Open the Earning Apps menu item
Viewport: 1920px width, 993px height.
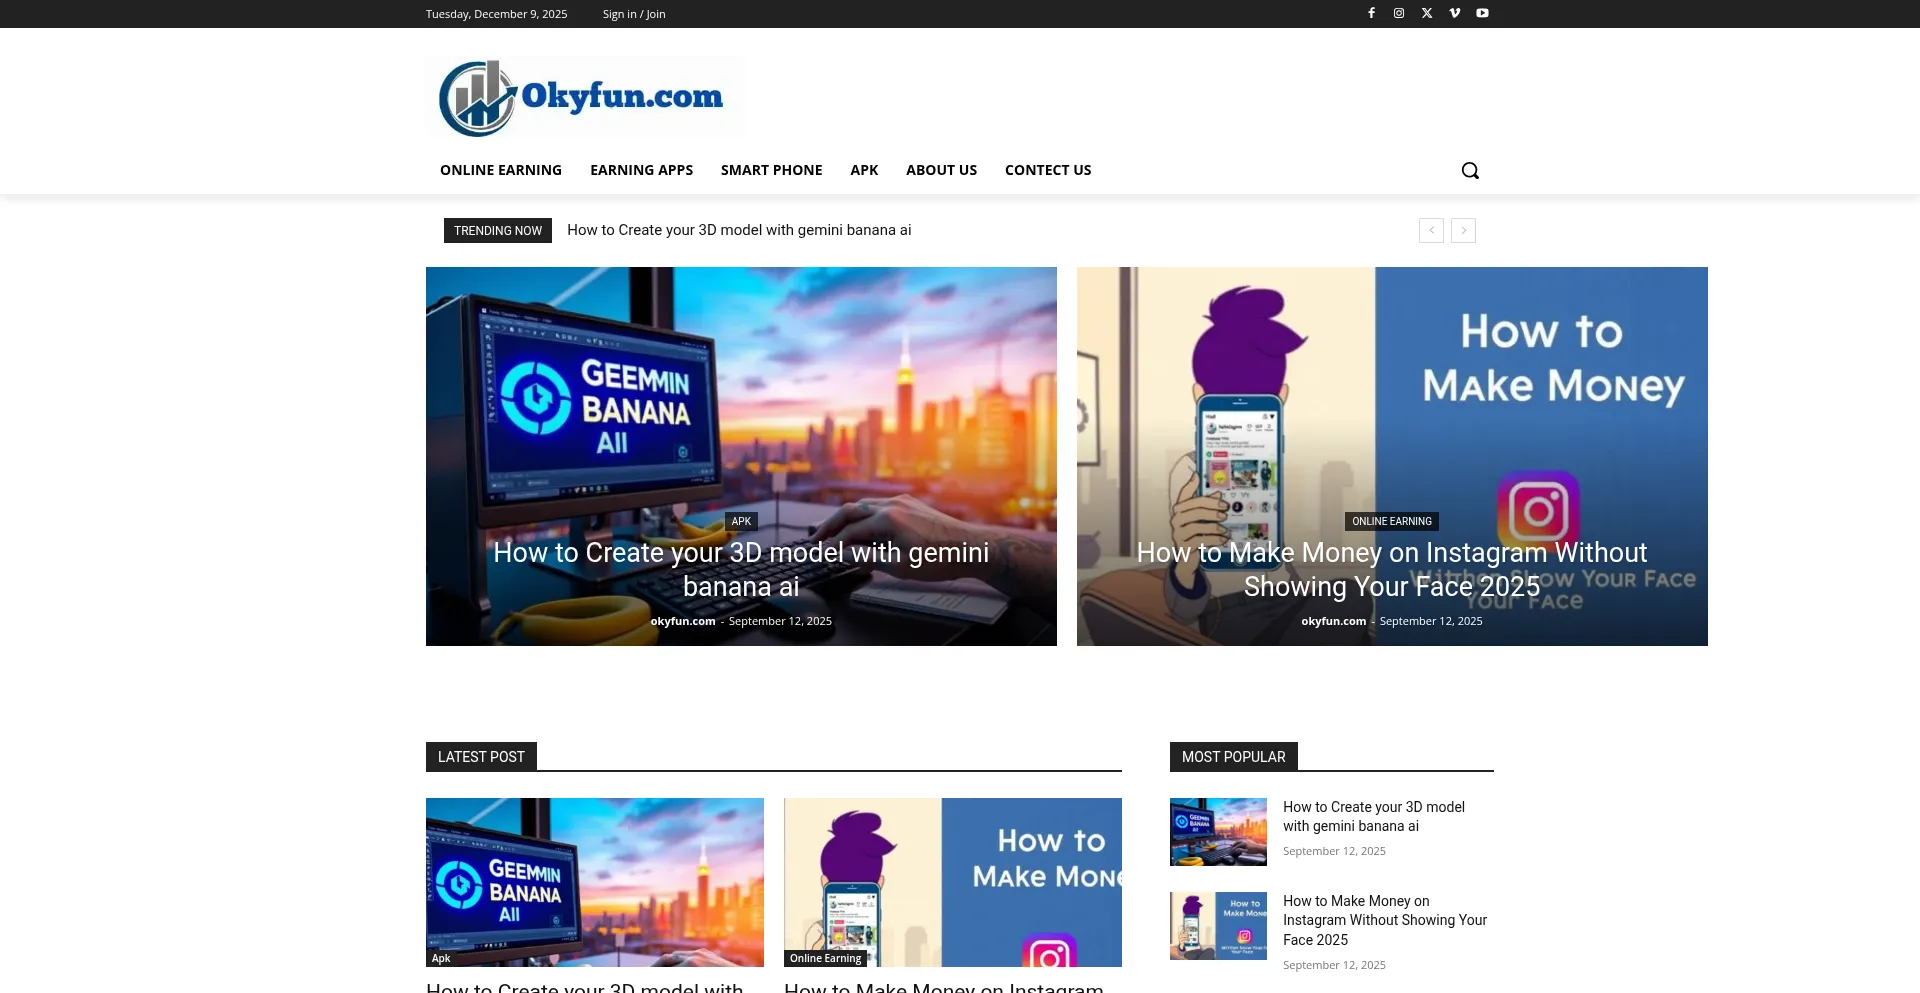pyautogui.click(x=641, y=170)
